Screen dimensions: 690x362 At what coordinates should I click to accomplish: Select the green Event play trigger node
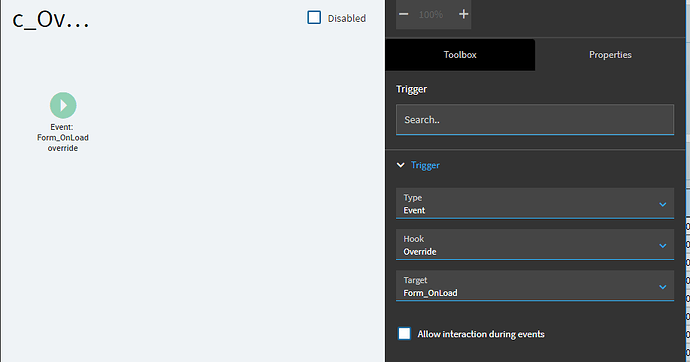63,106
